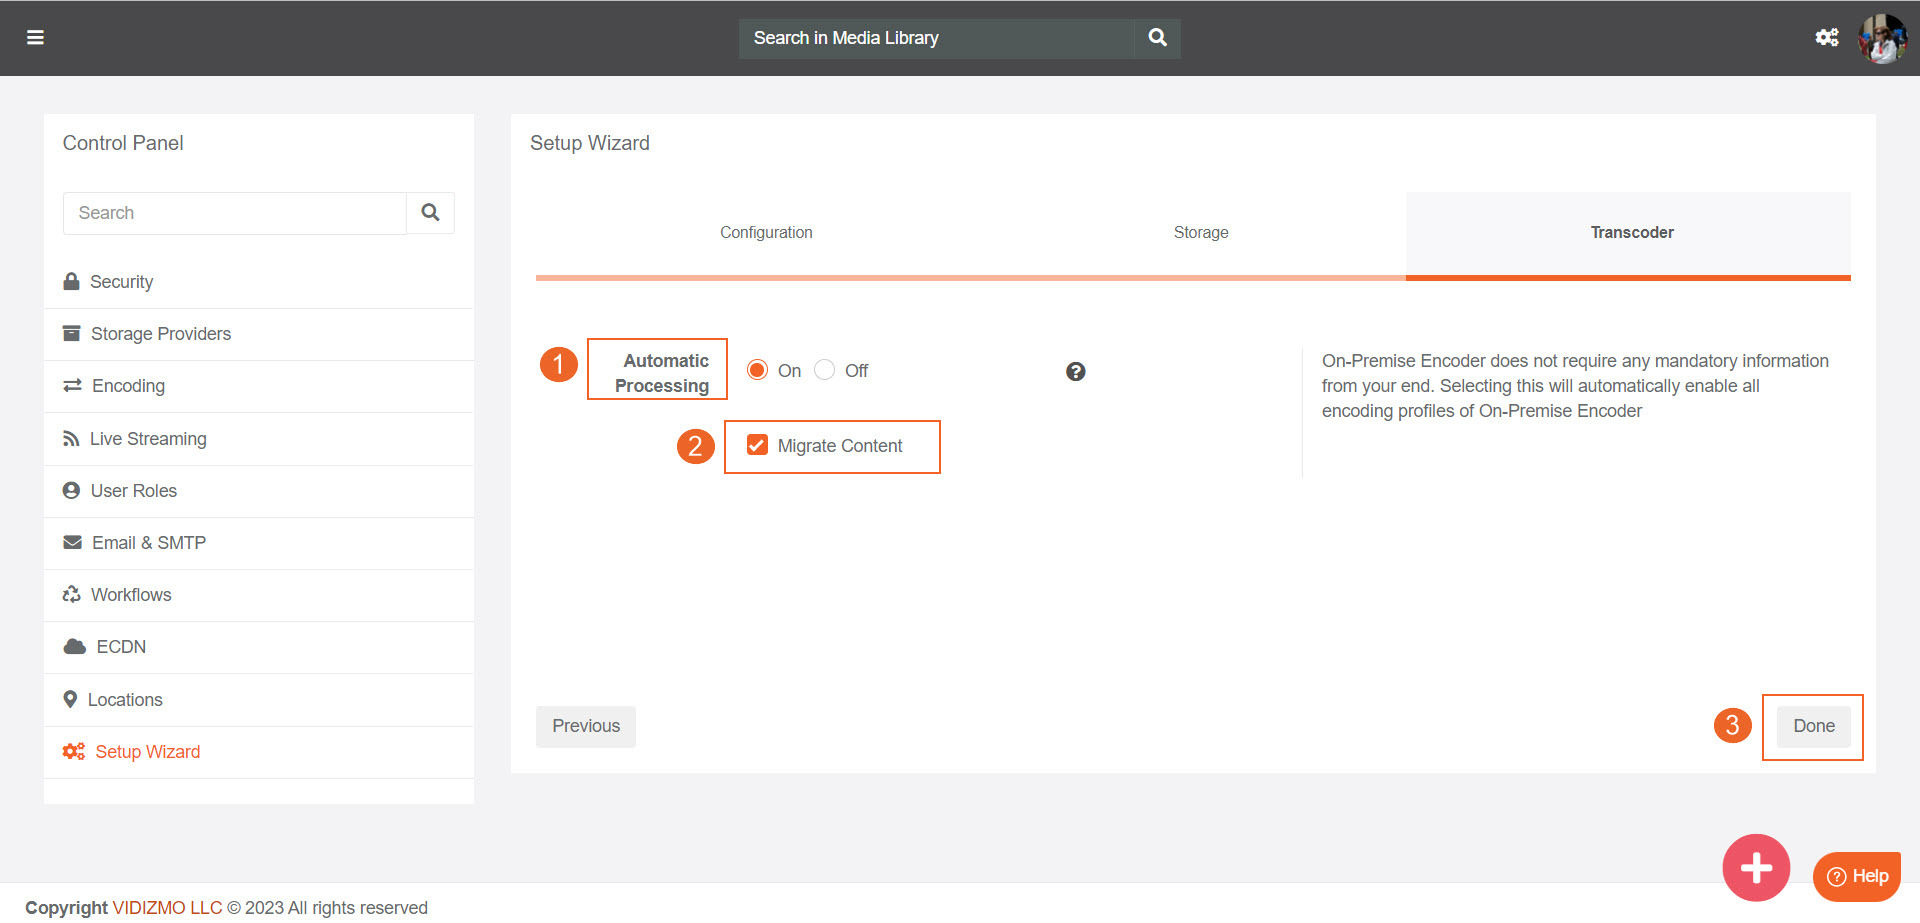Select the Off radio for Automatic Processing
Screen dimensions: 1920x923
coord(825,371)
